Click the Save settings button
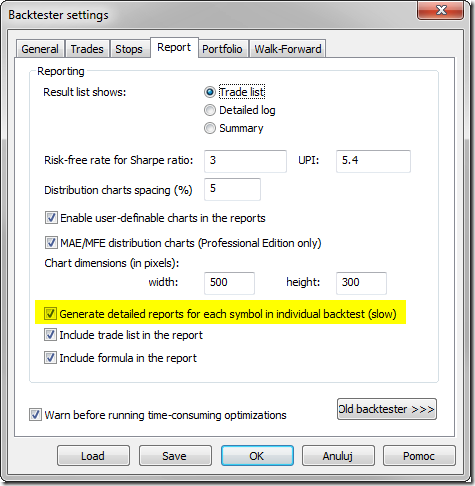This screenshot has height=486, width=475. coord(175,456)
